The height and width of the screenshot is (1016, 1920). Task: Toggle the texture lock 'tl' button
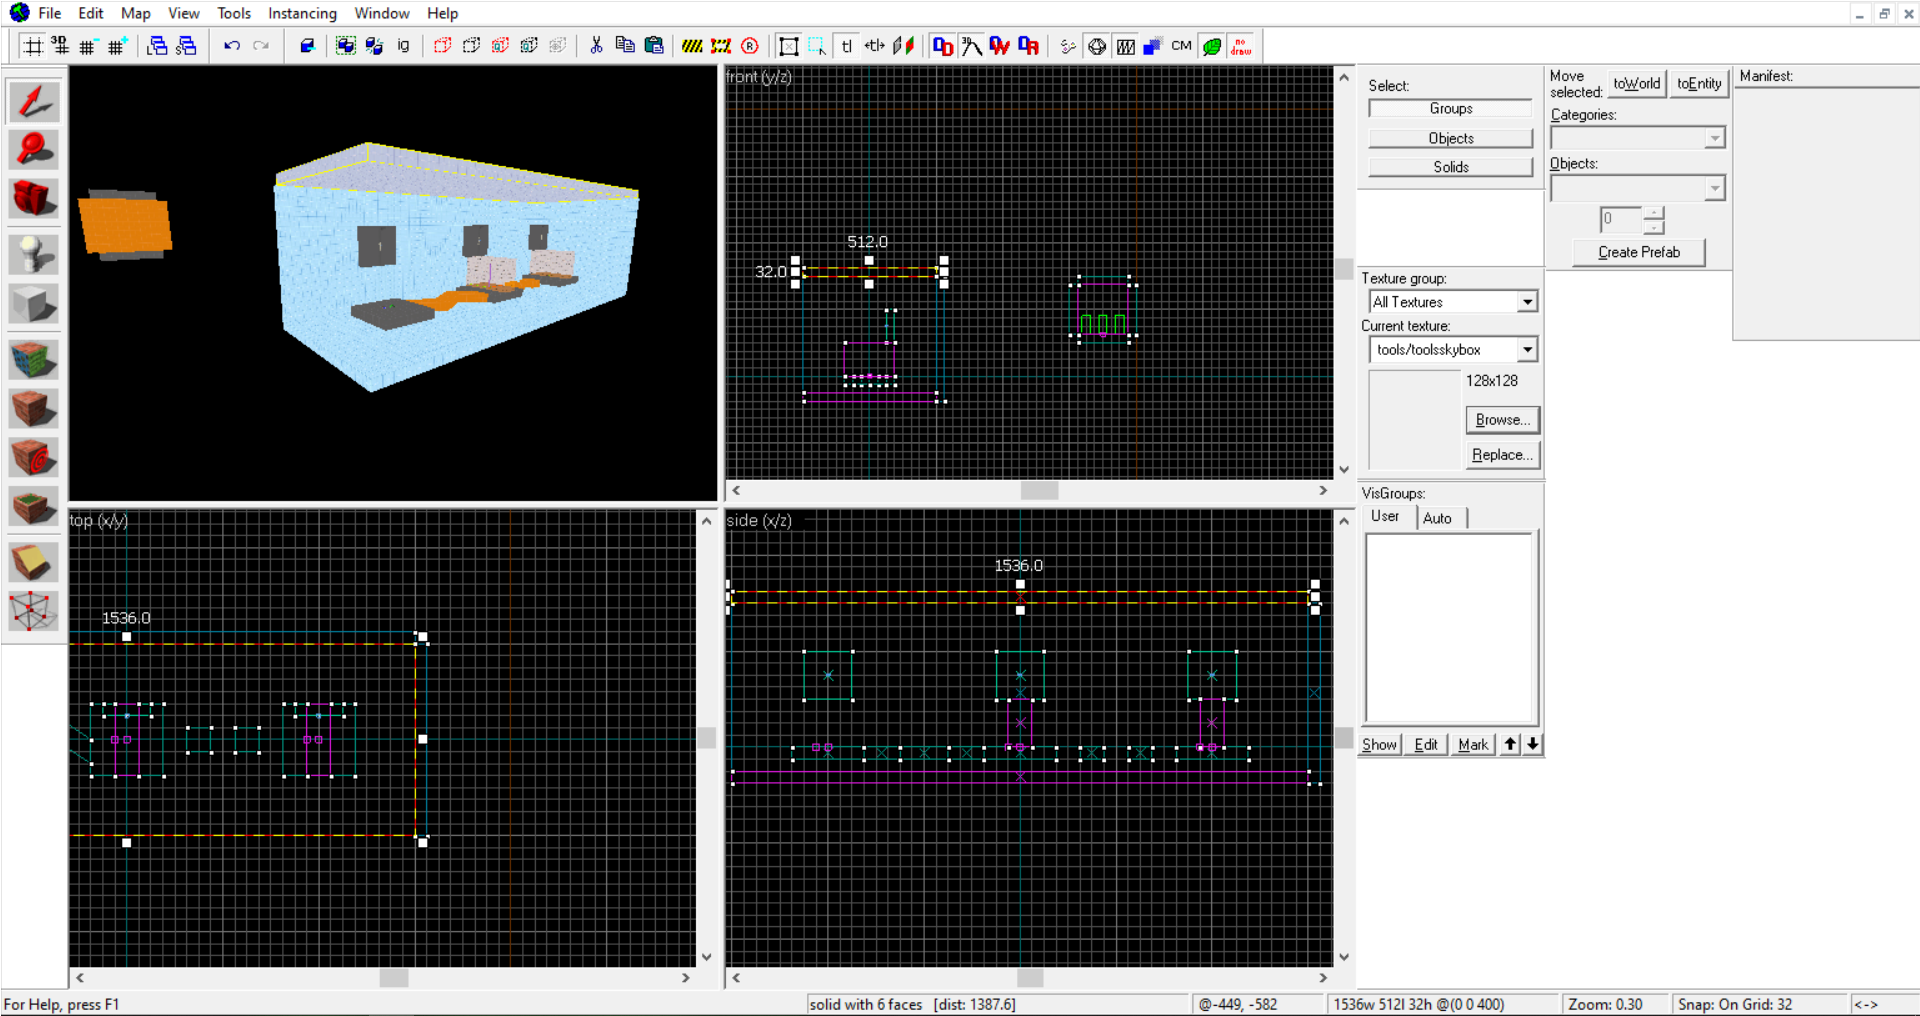pyautogui.click(x=847, y=46)
